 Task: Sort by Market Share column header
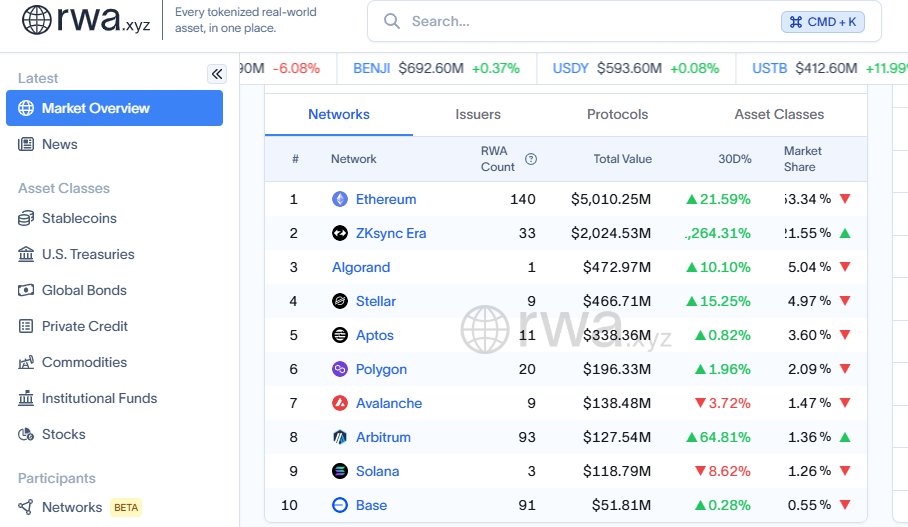point(803,159)
